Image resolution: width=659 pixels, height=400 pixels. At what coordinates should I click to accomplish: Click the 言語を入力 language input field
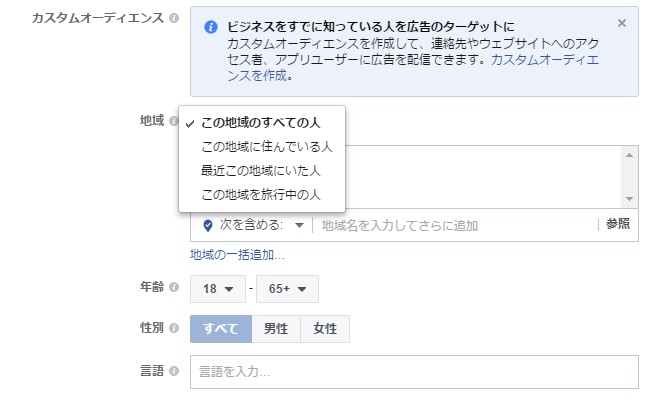pos(414,372)
